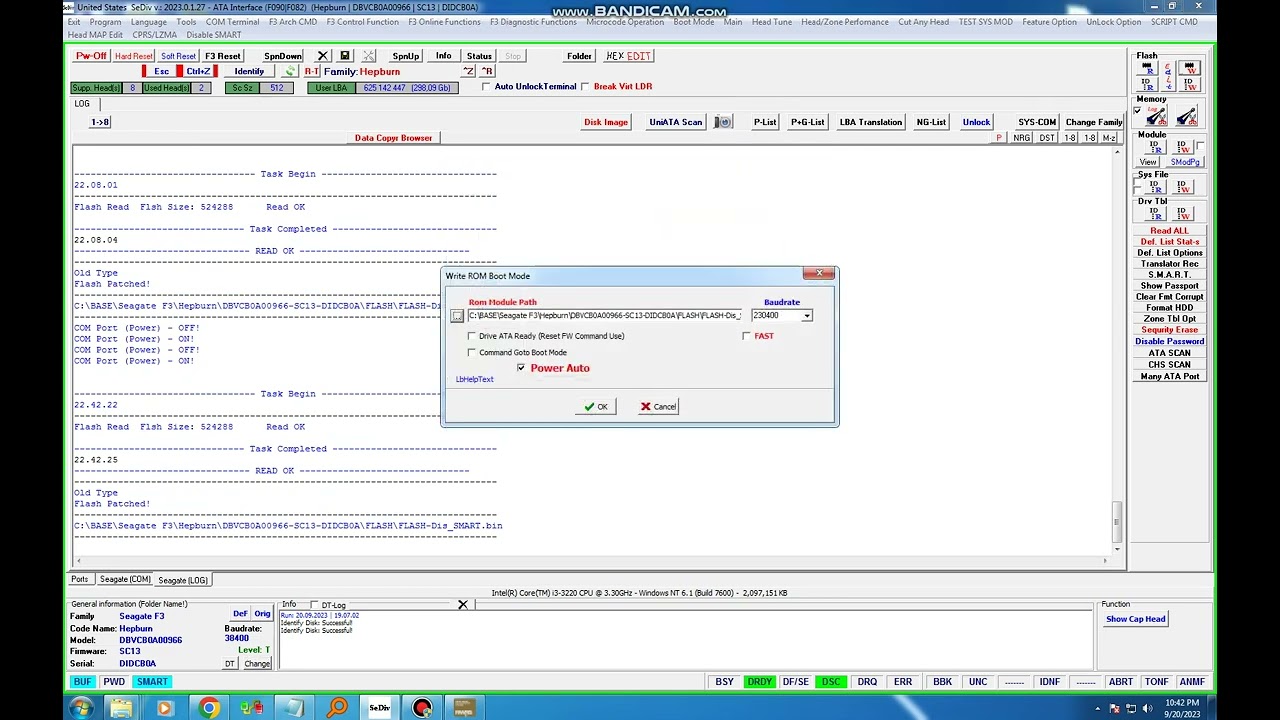Image resolution: width=1280 pixels, height=720 pixels.
Task: Click the X icon above the info log
Action: pyautogui.click(x=462, y=605)
